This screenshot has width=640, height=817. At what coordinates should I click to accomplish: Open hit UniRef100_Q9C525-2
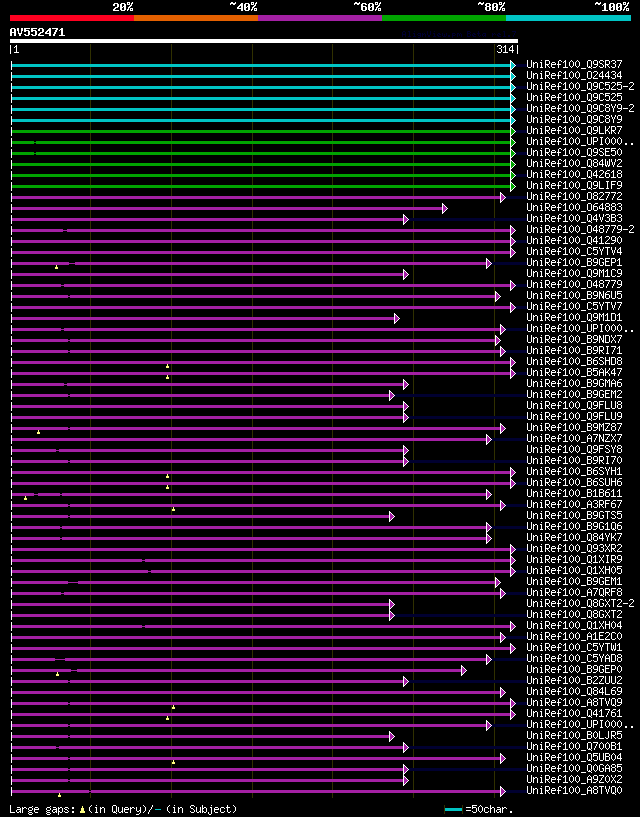580,86
